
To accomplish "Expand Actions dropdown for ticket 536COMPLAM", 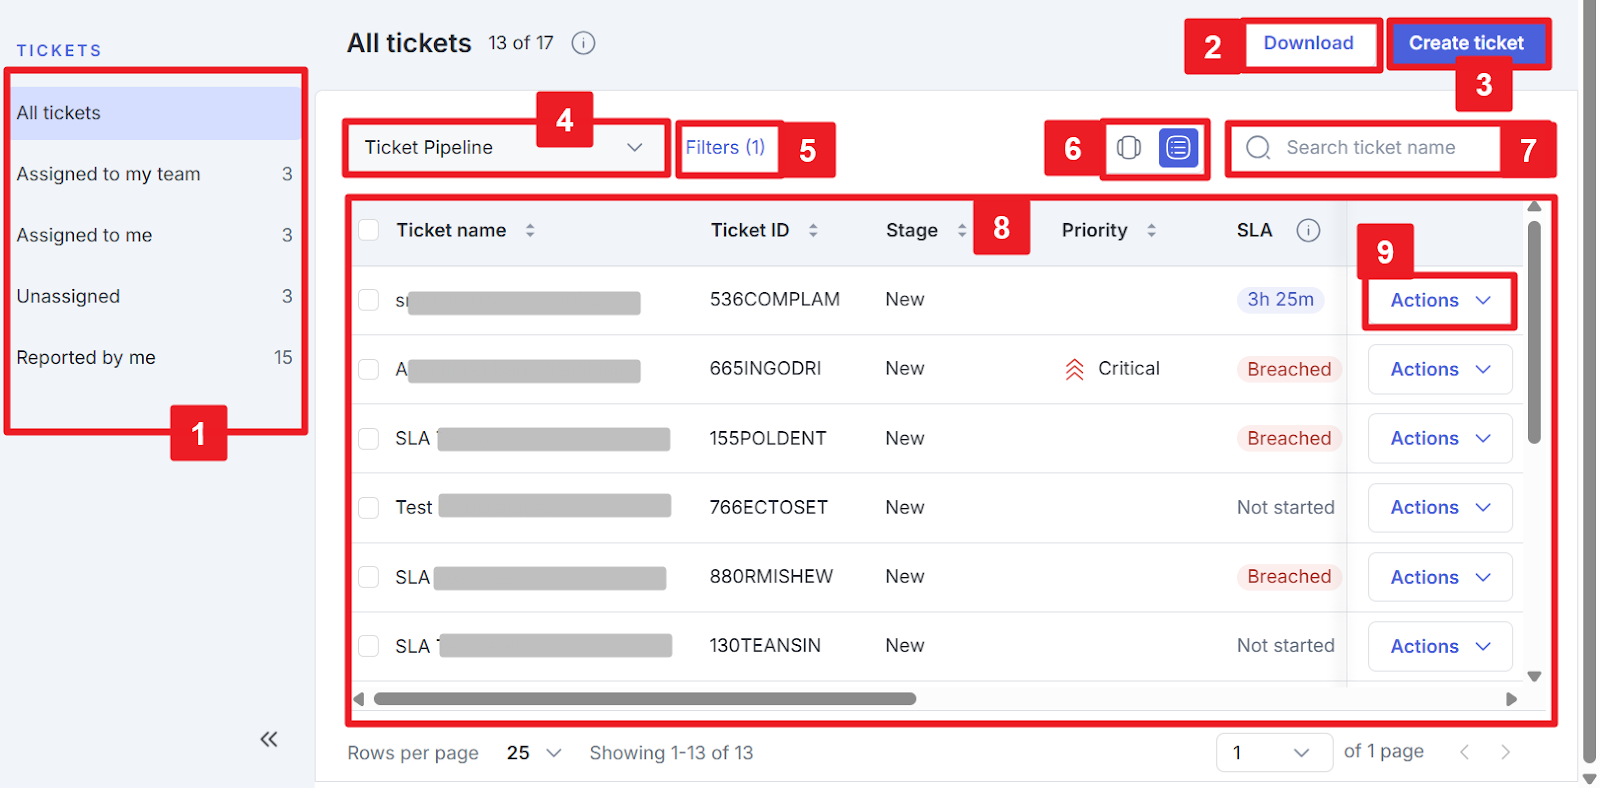I will [x=1439, y=300].
